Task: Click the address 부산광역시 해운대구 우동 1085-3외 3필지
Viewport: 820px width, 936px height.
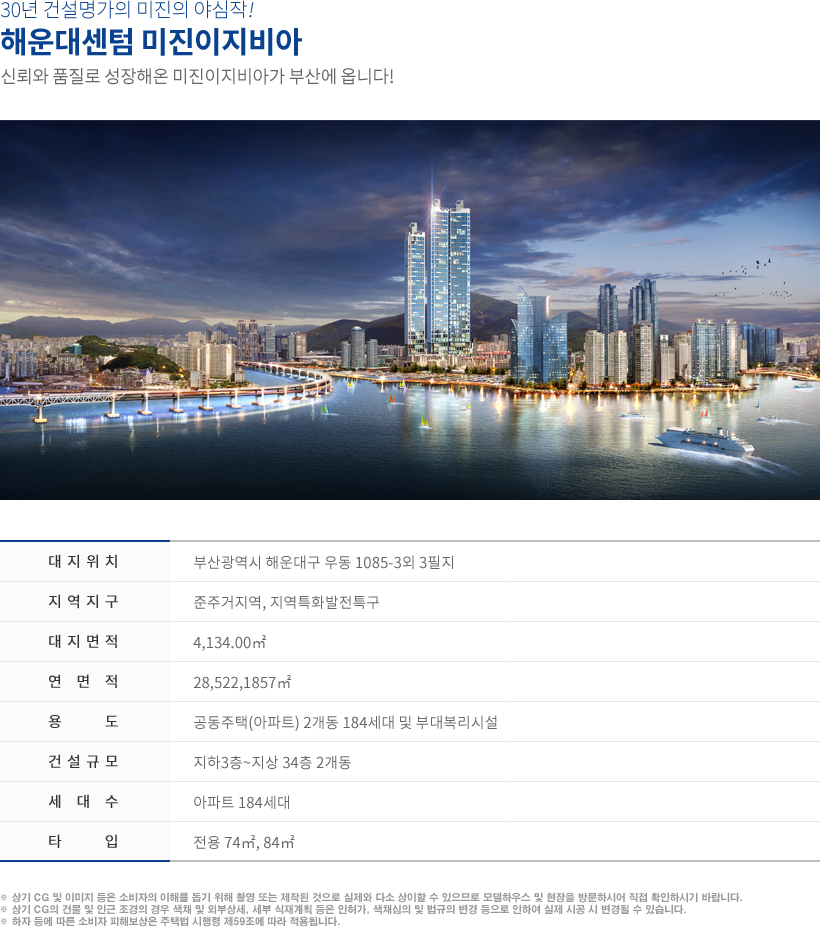Action: (323, 562)
